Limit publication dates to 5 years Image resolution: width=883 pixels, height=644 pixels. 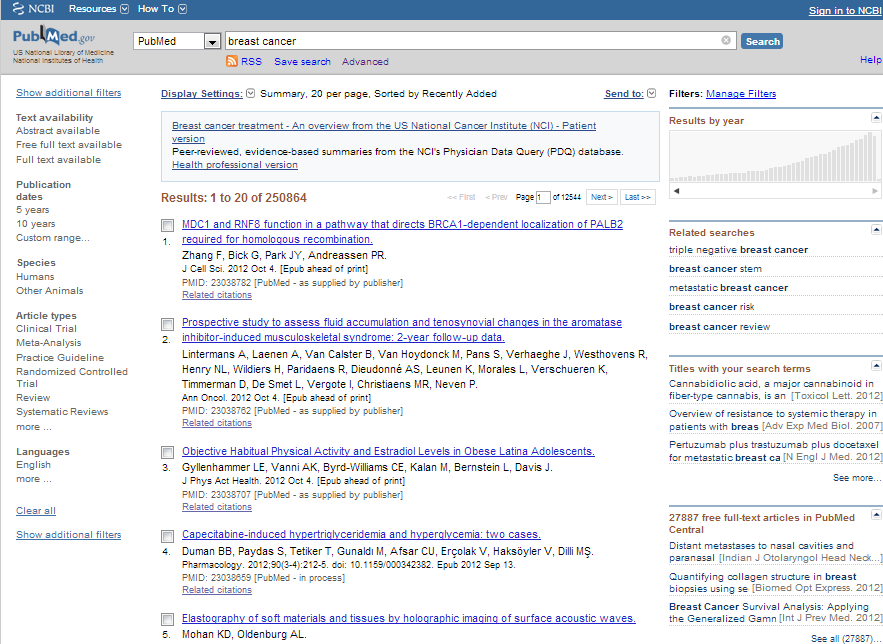tap(33, 210)
